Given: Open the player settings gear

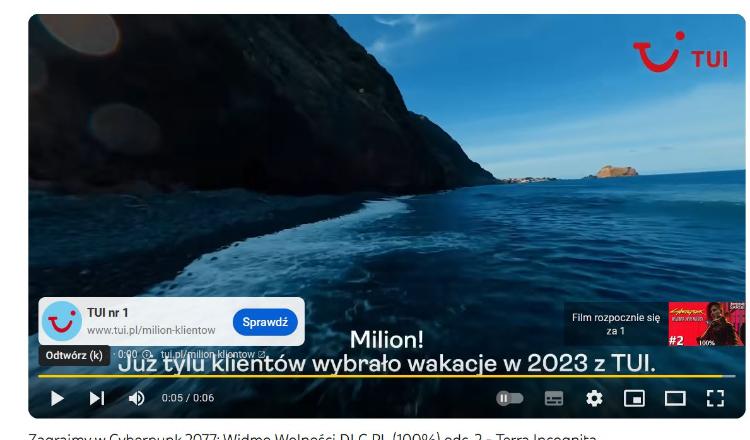Looking at the screenshot, I should point(594,398).
